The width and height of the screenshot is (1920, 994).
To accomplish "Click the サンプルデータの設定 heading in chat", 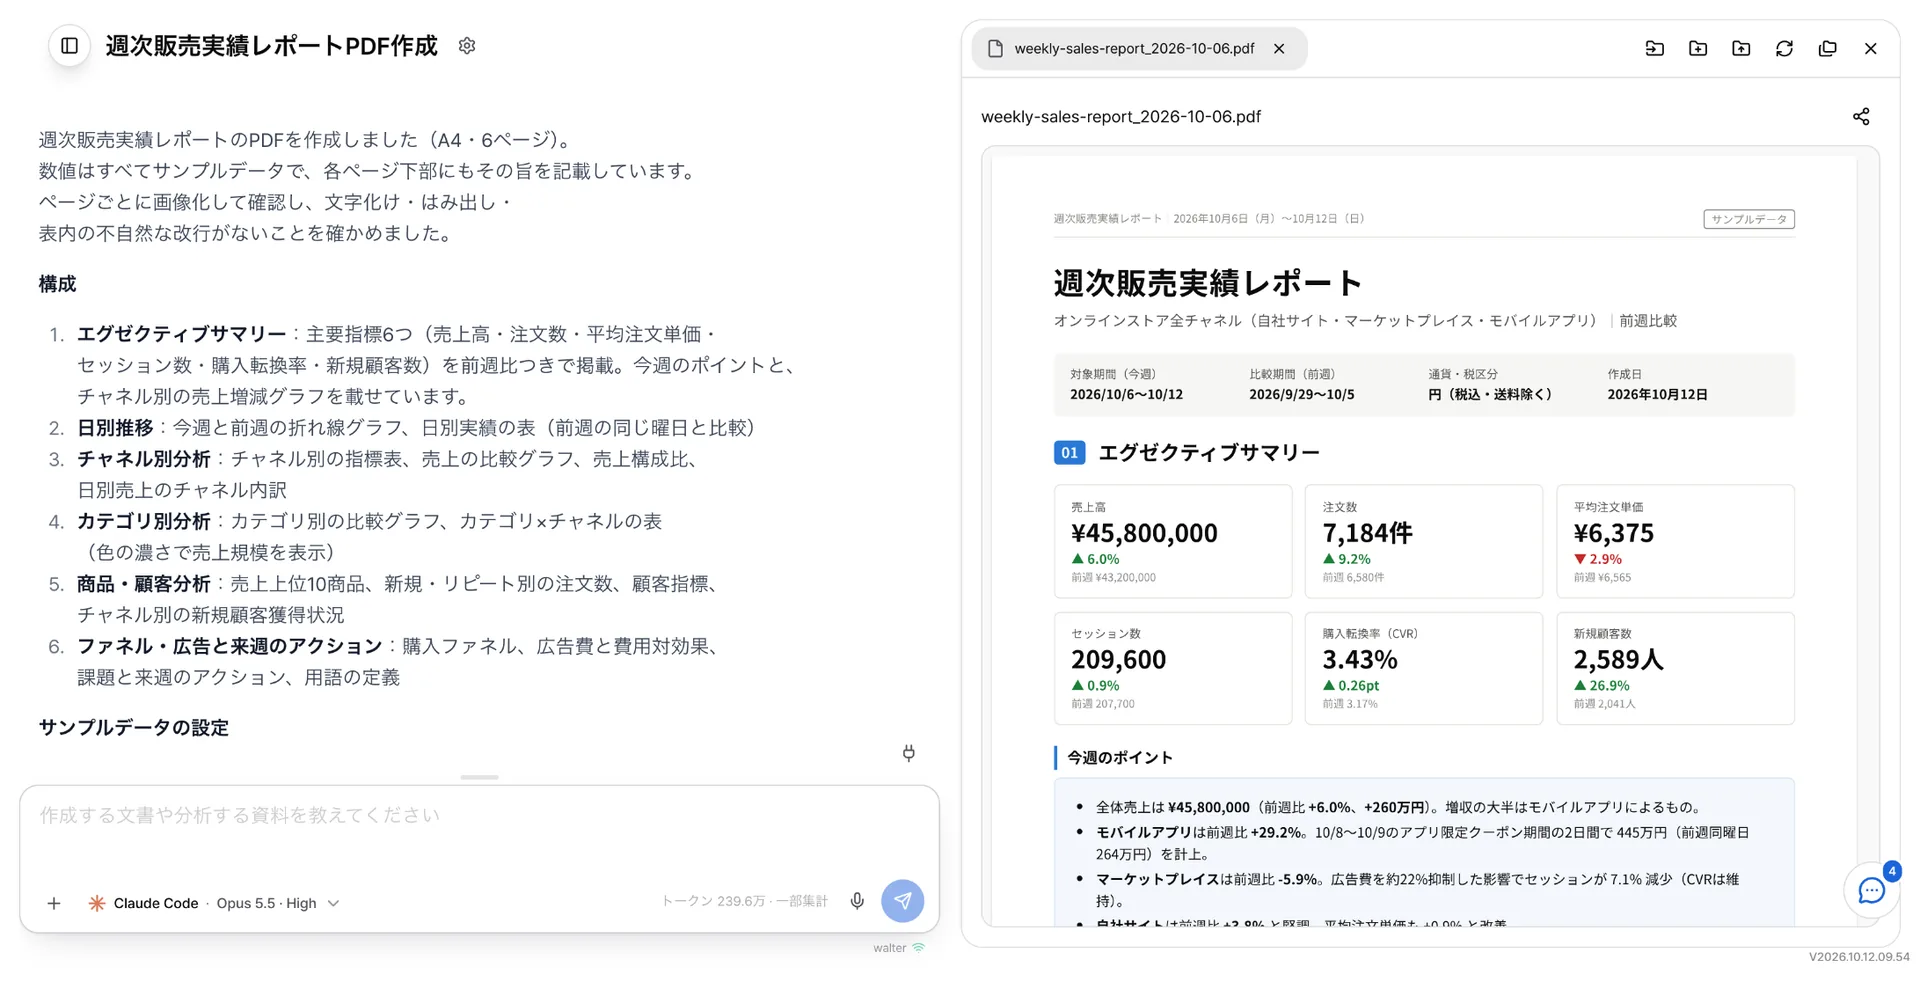I will coord(134,728).
